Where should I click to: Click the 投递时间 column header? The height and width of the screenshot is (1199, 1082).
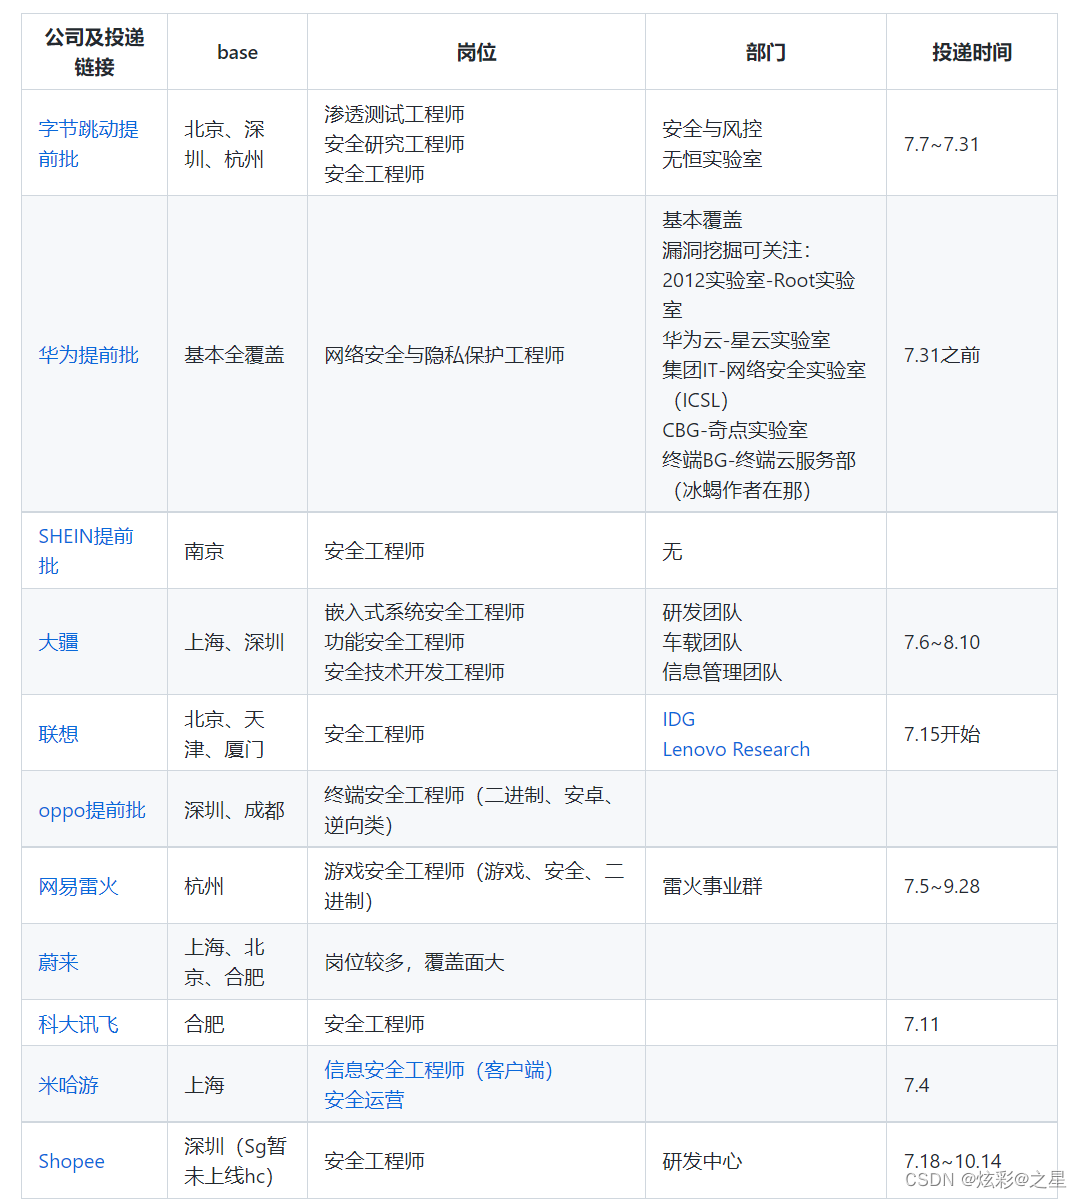pyautogui.click(x=972, y=52)
